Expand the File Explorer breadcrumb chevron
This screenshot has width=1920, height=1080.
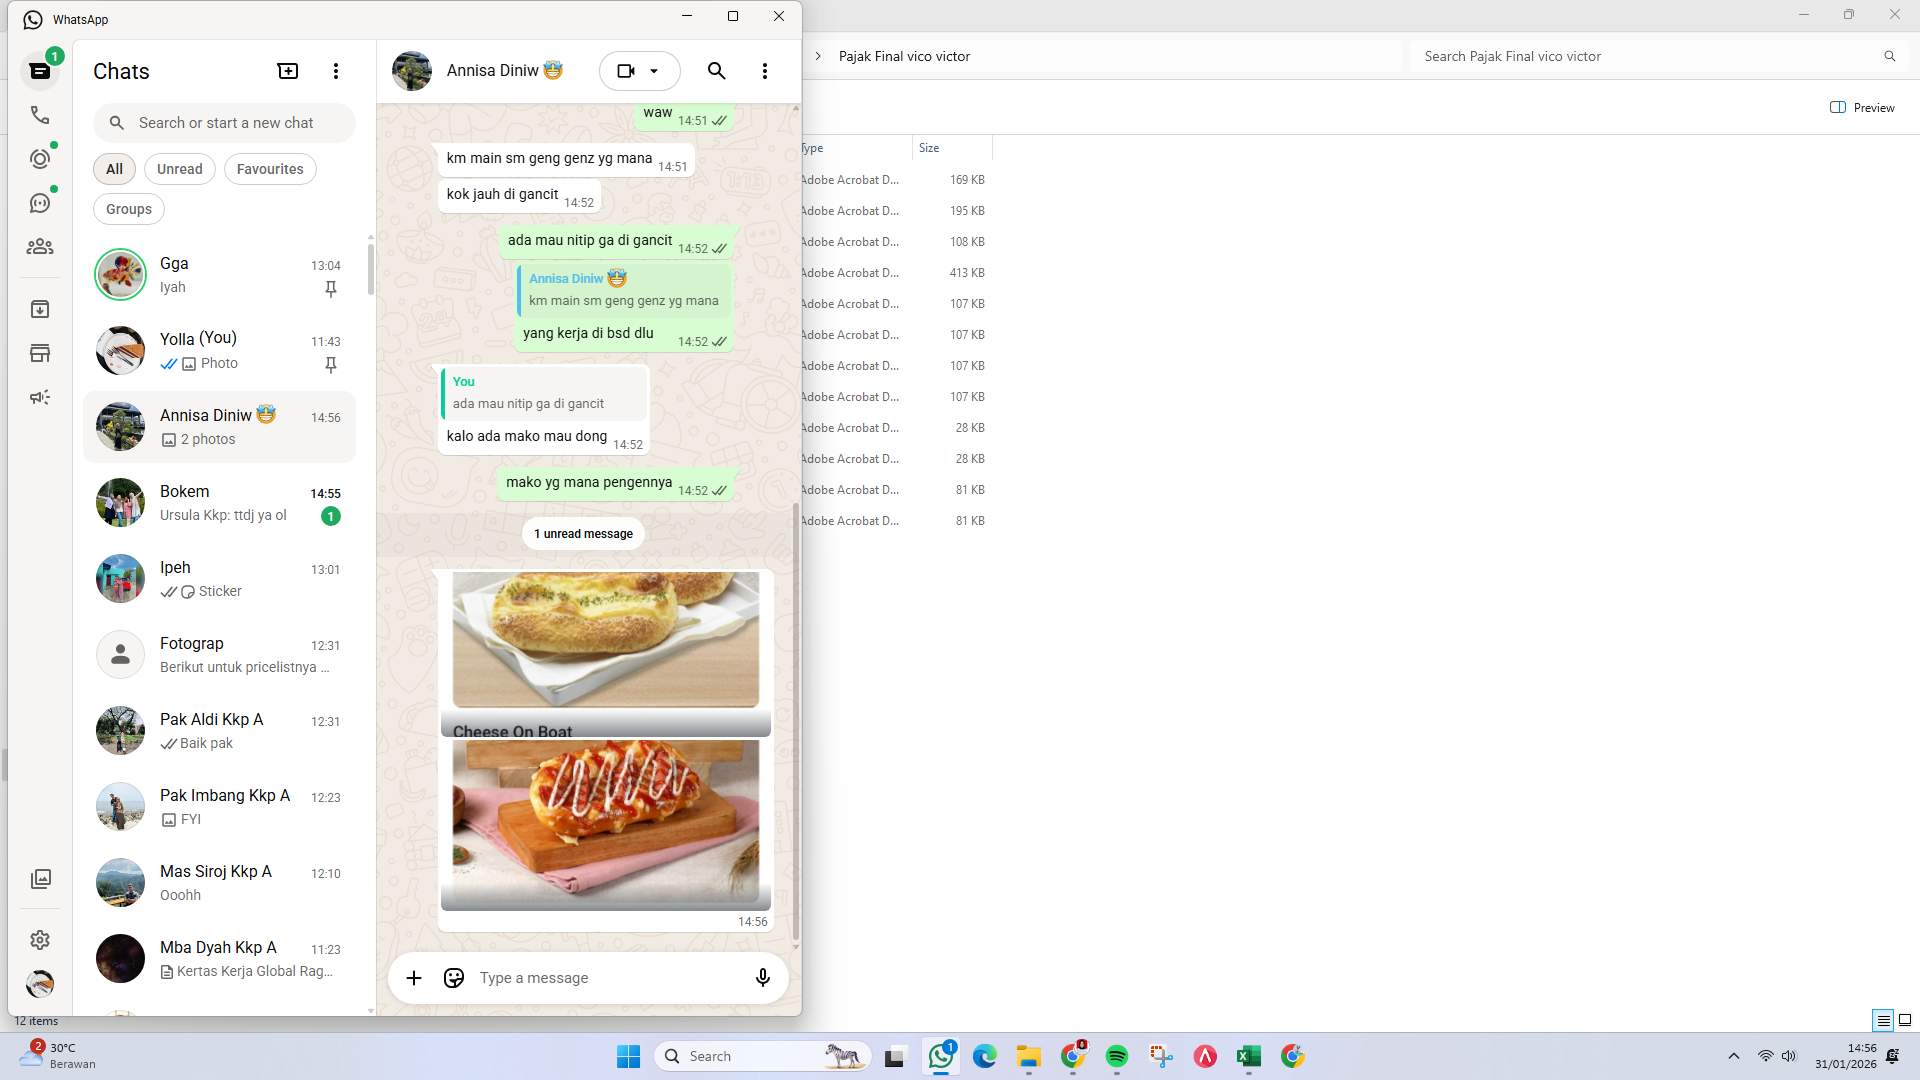pyautogui.click(x=820, y=56)
